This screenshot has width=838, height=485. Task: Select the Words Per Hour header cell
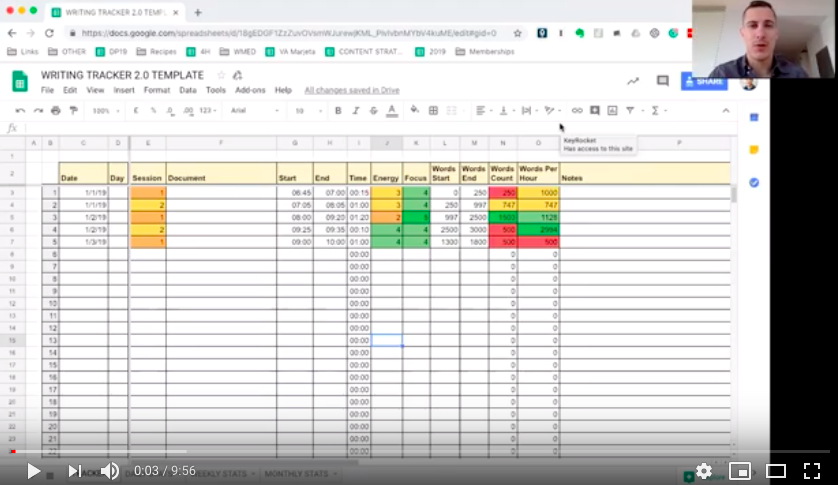(538, 173)
